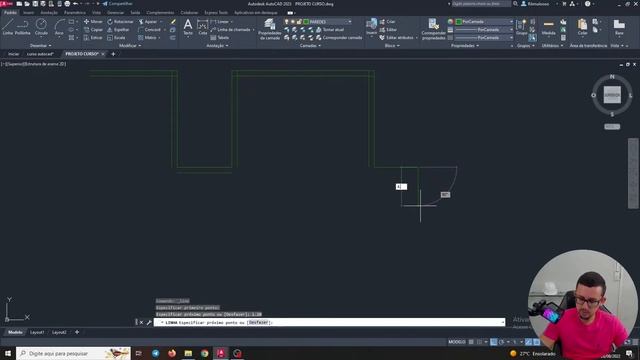Insert a Tabela from Anotação panel

click(x=220, y=38)
